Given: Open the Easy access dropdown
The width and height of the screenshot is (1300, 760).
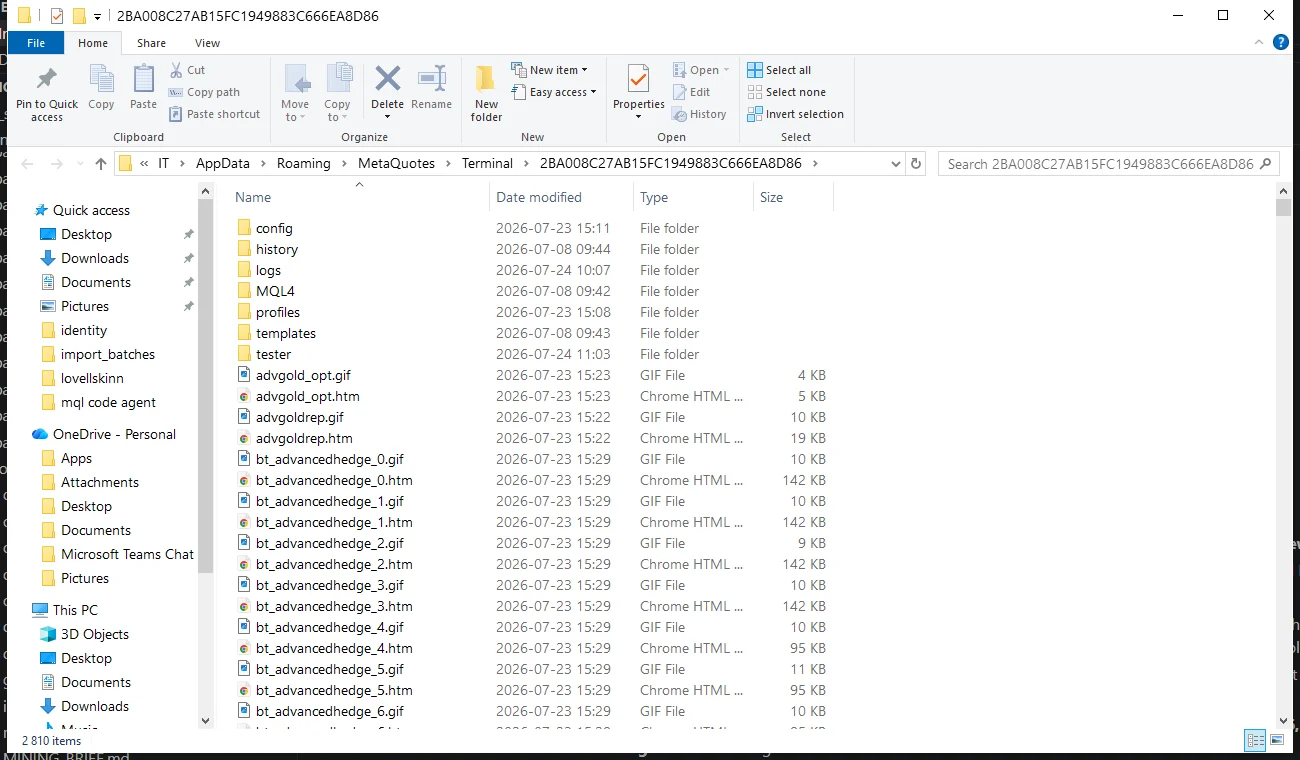Looking at the screenshot, I should [x=553, y=92].
